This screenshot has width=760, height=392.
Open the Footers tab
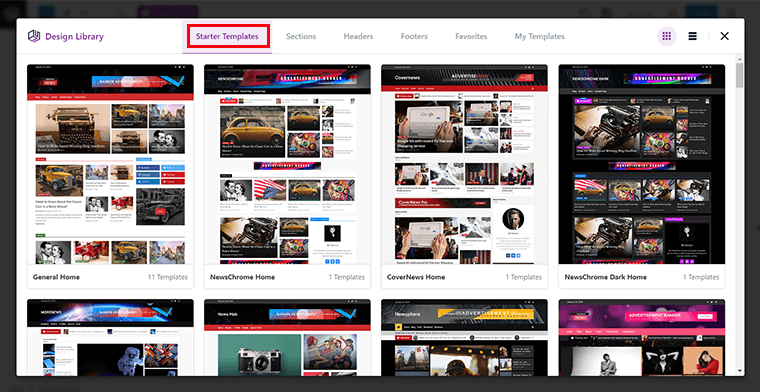coord(414,36)
